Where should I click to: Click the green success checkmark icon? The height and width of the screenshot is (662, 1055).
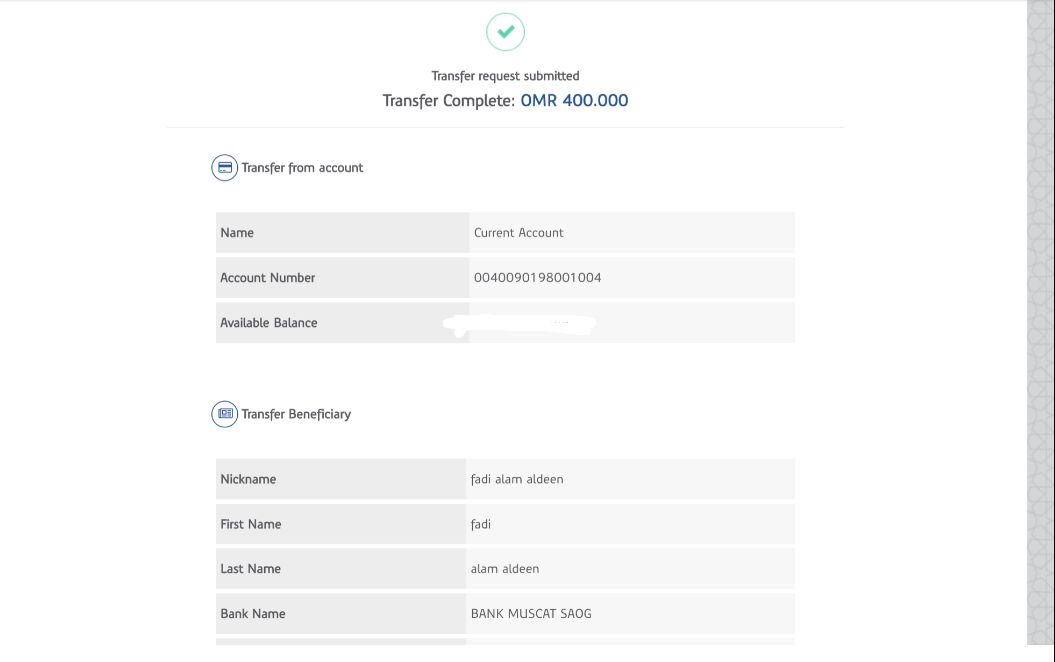pyautogui.click(x=505, y=32)
